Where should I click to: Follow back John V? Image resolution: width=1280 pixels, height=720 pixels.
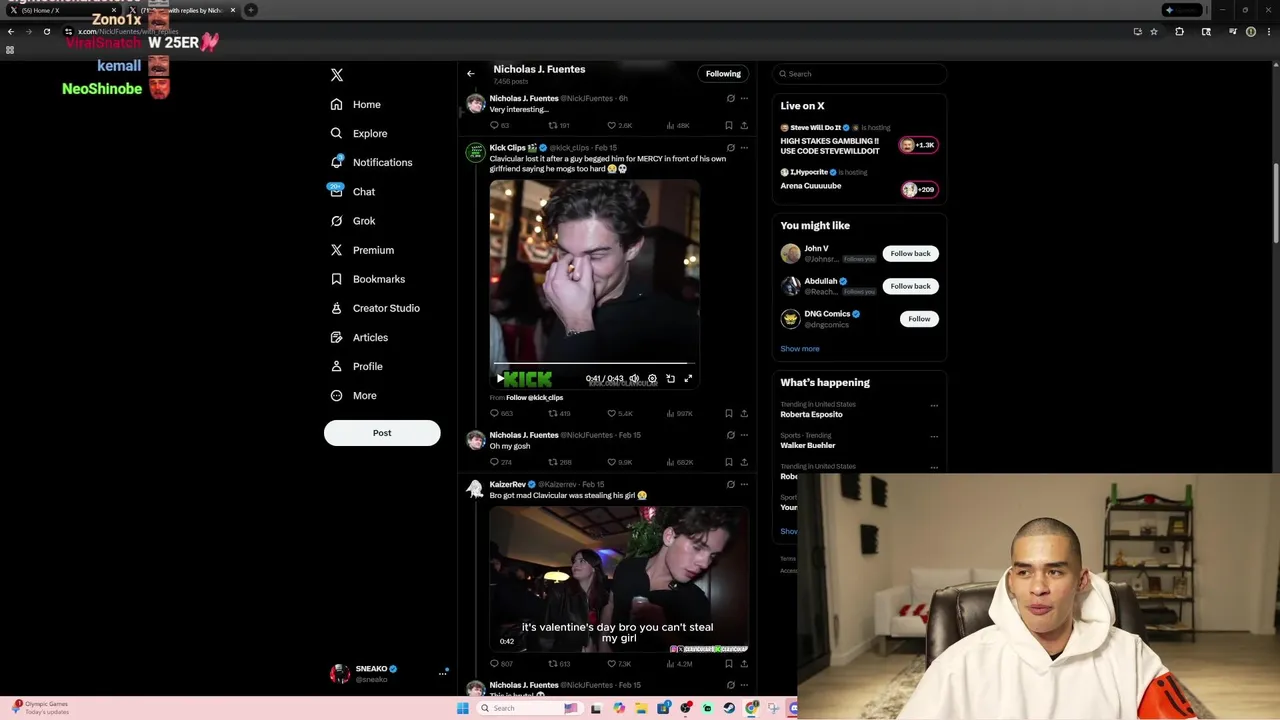[x=910, y=254]
